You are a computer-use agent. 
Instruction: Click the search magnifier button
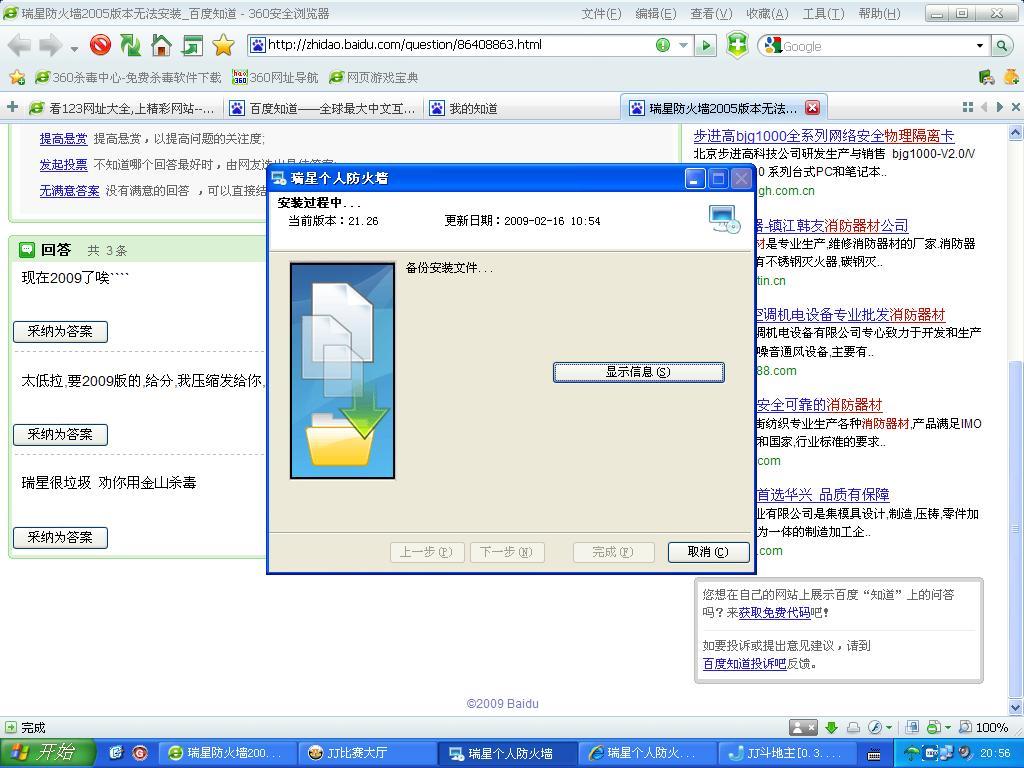[1001, 46]
